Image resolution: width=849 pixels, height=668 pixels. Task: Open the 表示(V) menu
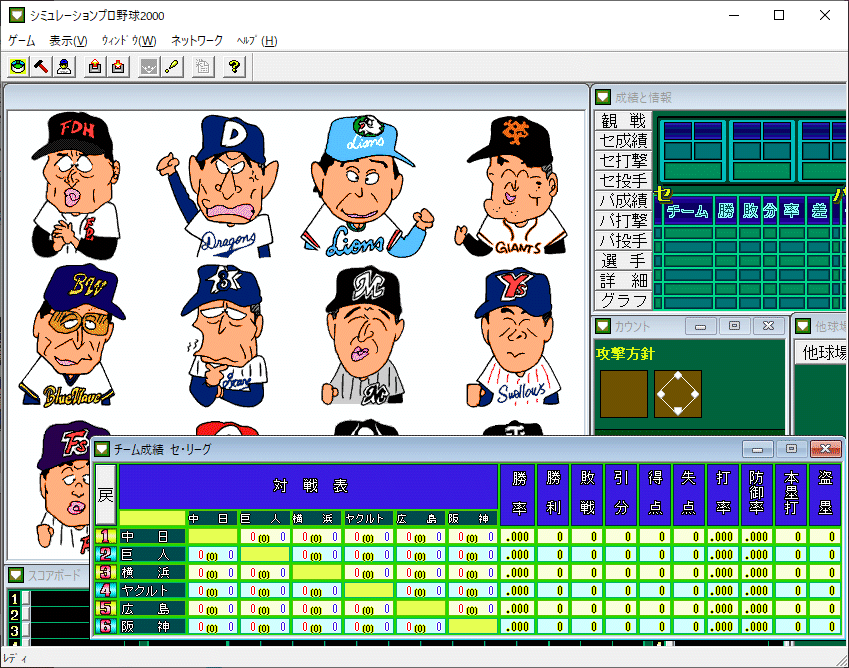click(68, 41)
